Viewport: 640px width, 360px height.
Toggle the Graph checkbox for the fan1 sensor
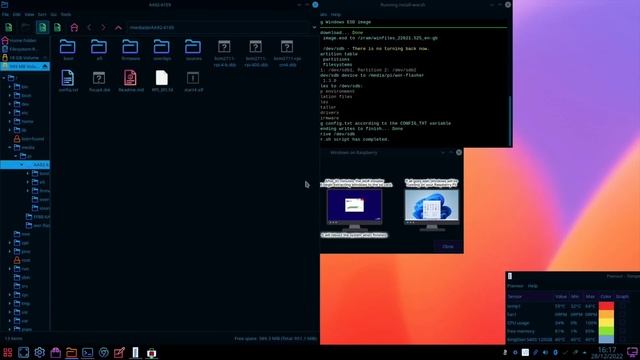coord(622,314)
